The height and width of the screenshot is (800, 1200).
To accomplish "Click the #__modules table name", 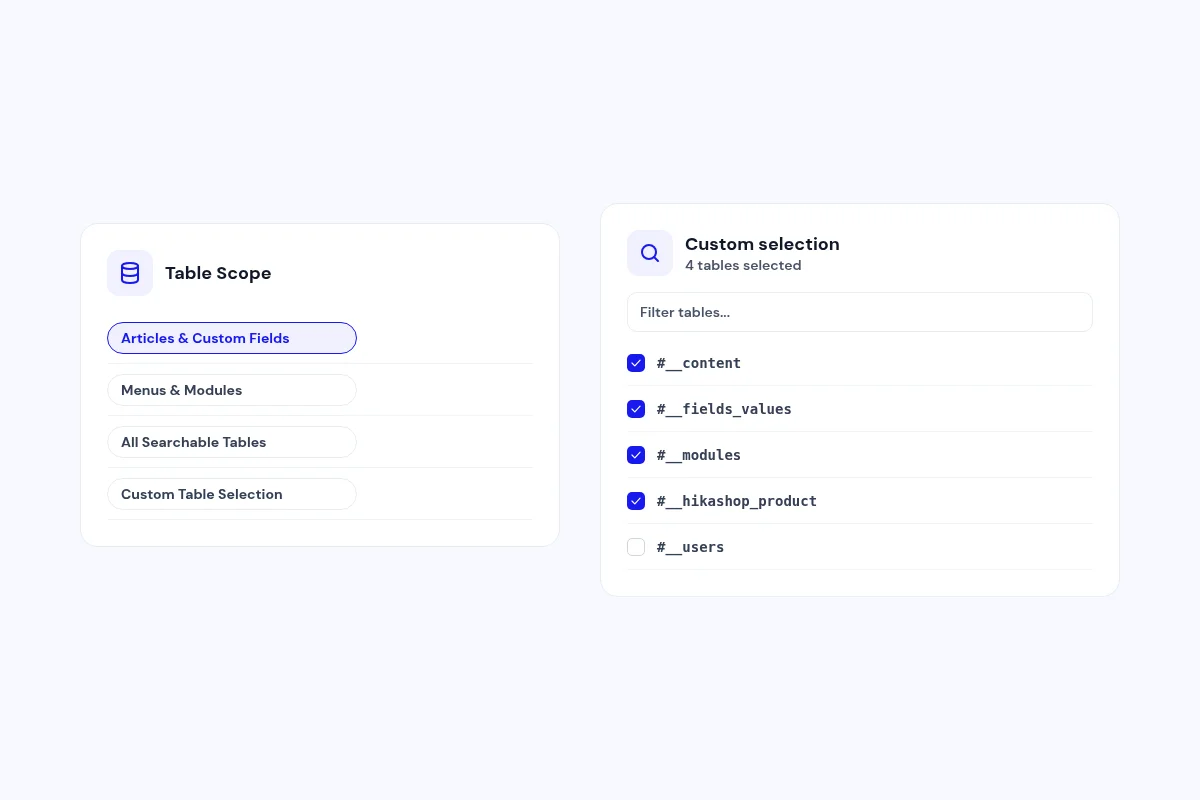I will pos(699,455).
